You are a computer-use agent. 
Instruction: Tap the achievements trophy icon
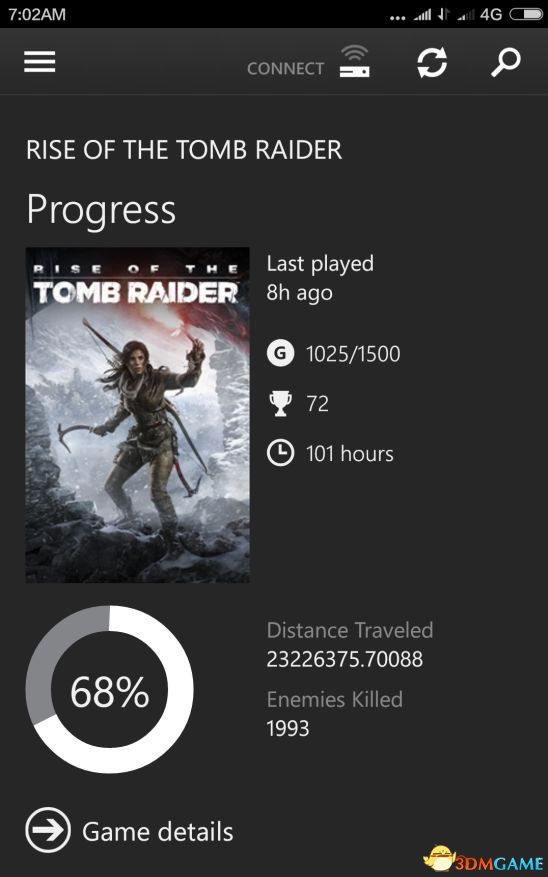pos(280,404)
